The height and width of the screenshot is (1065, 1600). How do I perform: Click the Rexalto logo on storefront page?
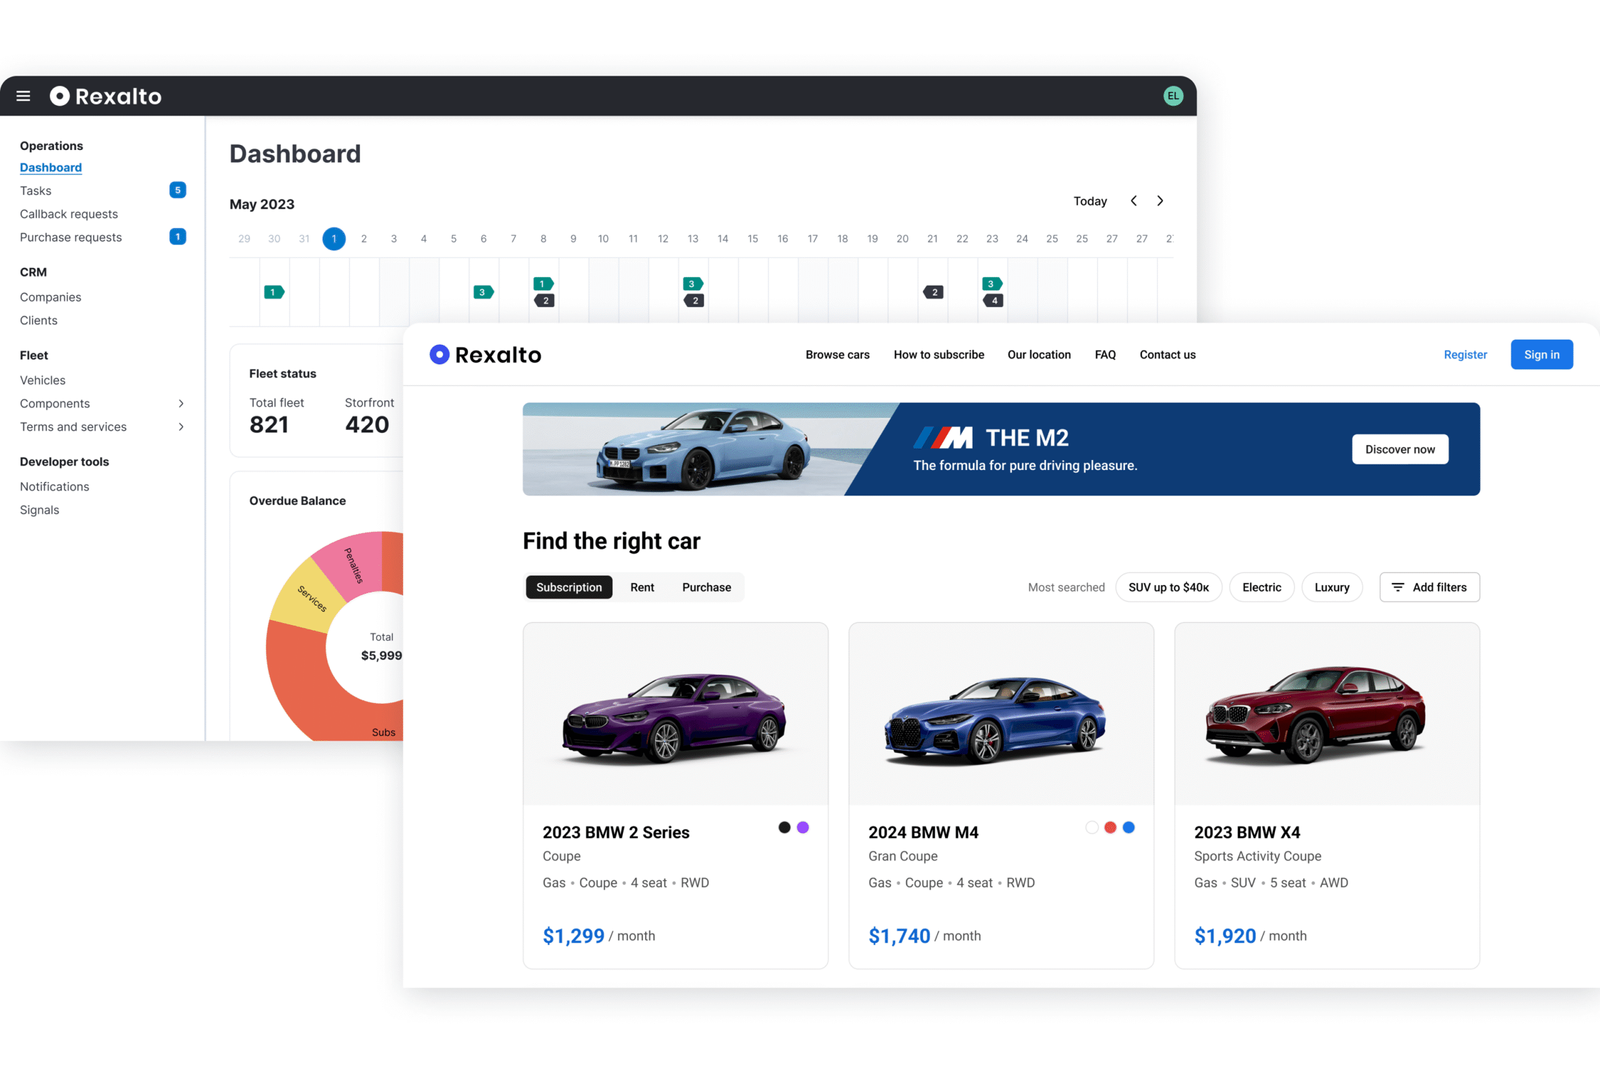pos(486,355)
